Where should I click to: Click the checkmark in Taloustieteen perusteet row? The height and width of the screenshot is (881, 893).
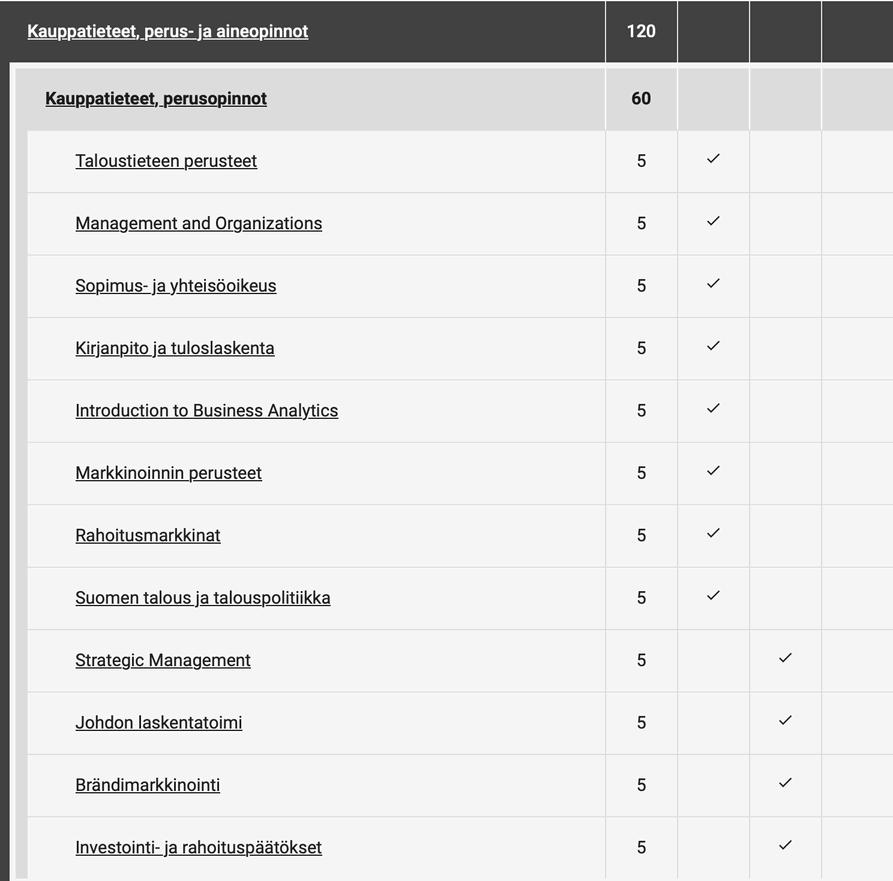click(x=713, y=159)
